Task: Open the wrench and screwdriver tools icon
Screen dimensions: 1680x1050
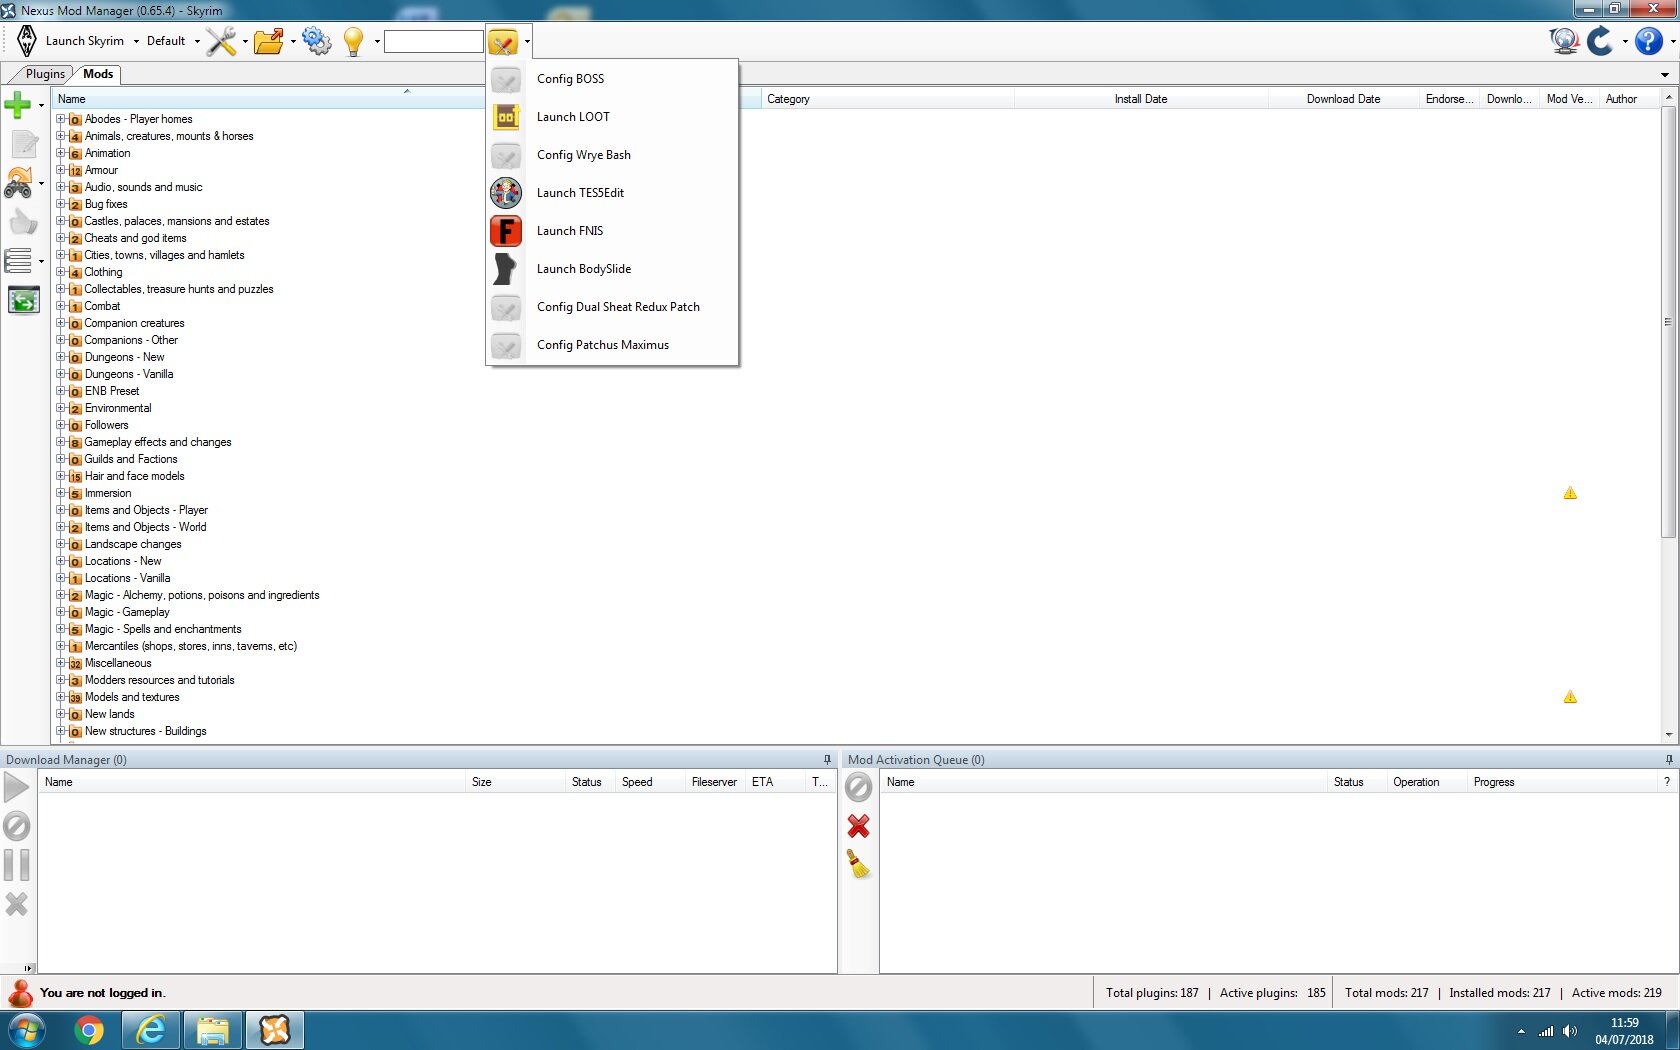Action: (x=221, y=41)
